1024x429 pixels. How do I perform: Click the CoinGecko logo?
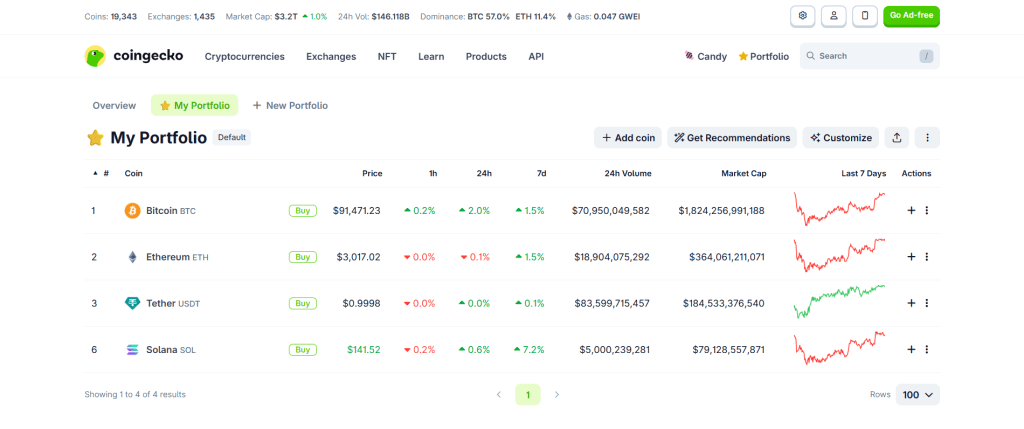point(134,56)
